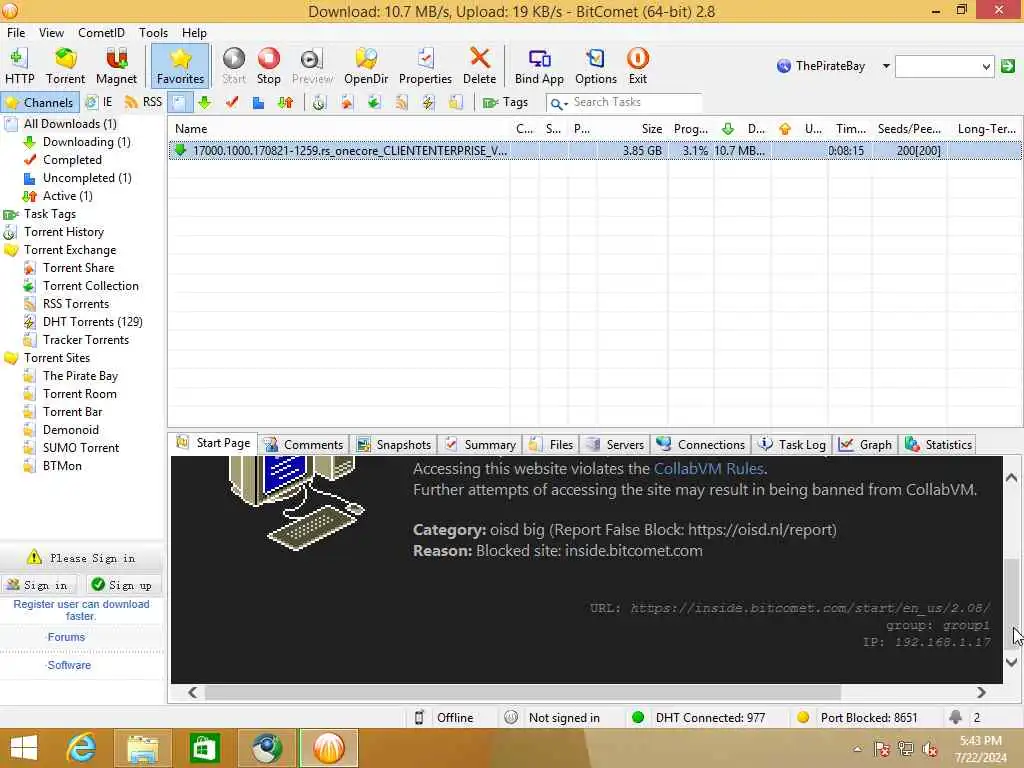Click the tracker torrents filter icon
1024x768 pixels.
pos(456,102)
